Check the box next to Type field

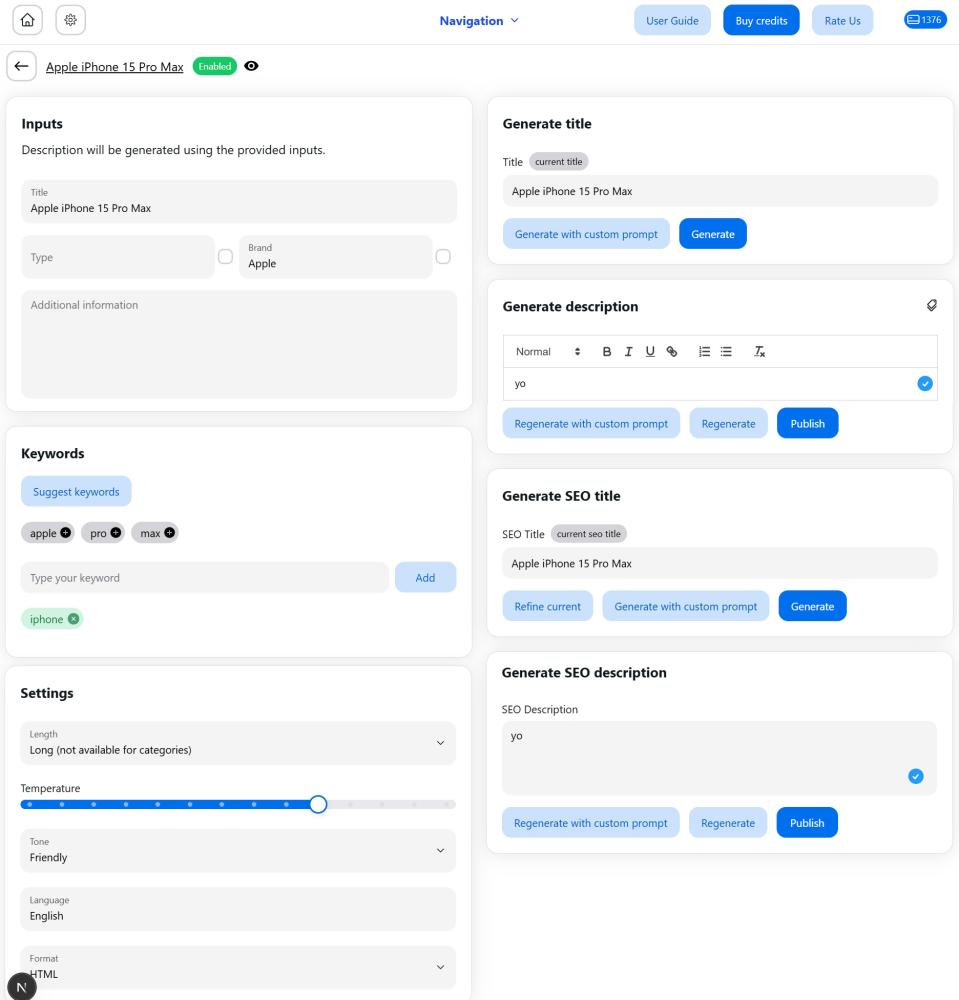225,256
